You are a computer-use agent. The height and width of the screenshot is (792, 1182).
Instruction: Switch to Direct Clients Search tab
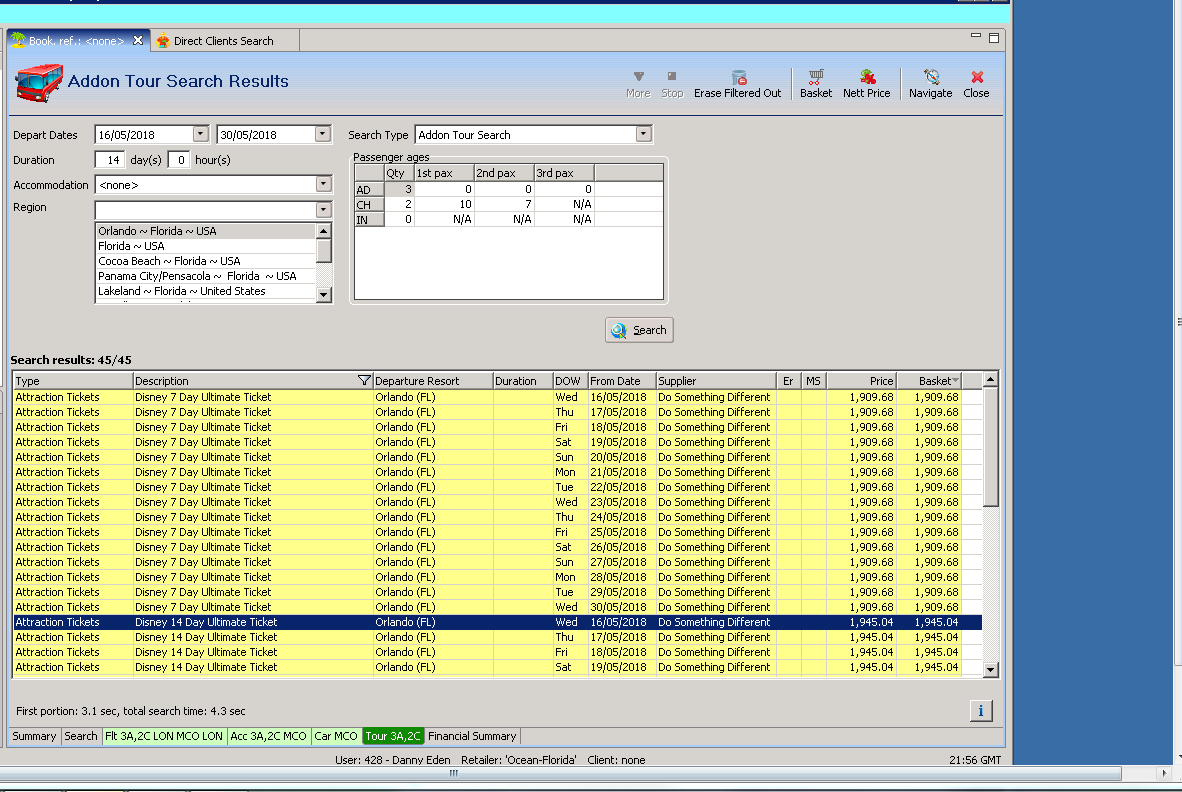point(222,41)
